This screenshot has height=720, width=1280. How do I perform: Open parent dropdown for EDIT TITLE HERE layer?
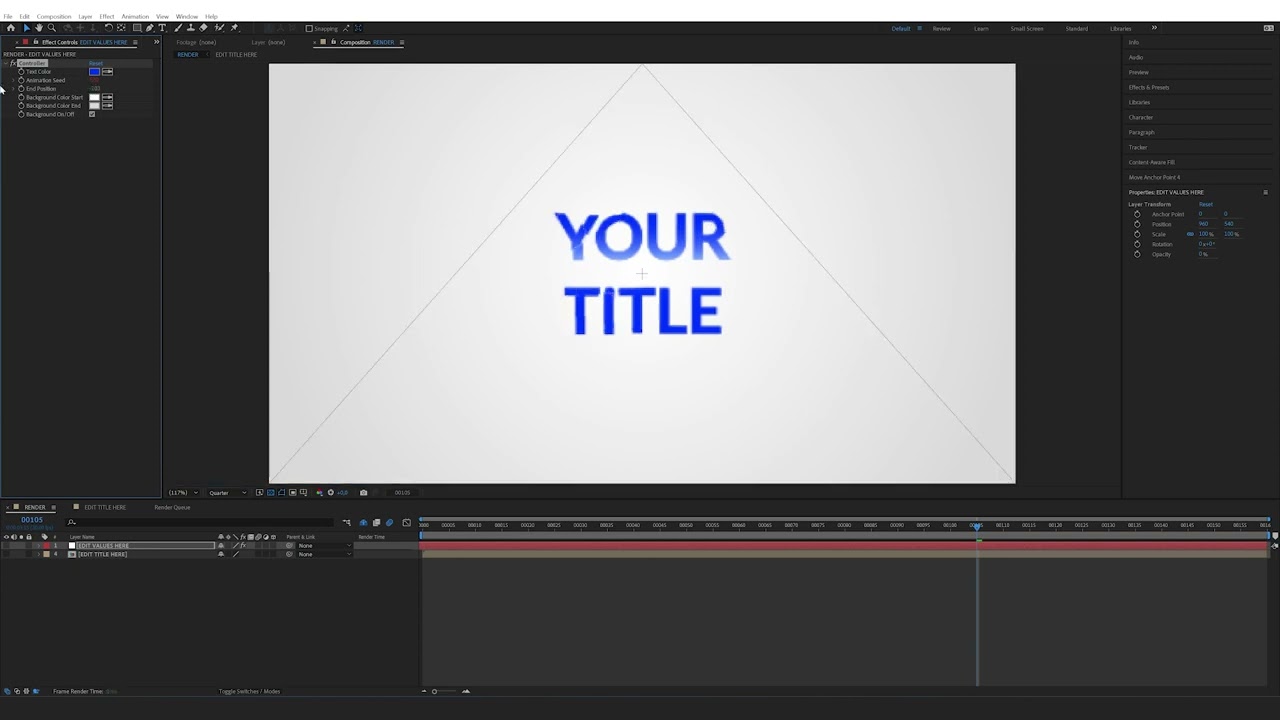324,554
